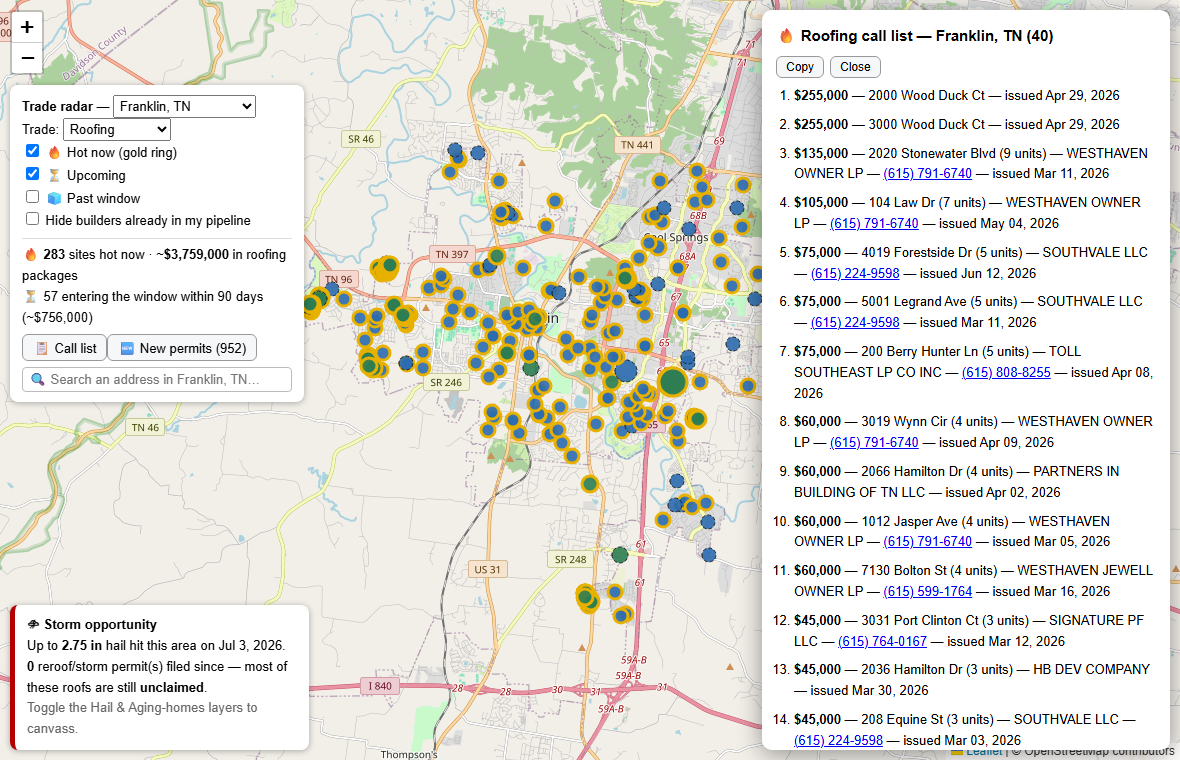Call (615) 224-9598 for 5001 Legrand Ave
1180x760 pixels.
tap(855, 322)
